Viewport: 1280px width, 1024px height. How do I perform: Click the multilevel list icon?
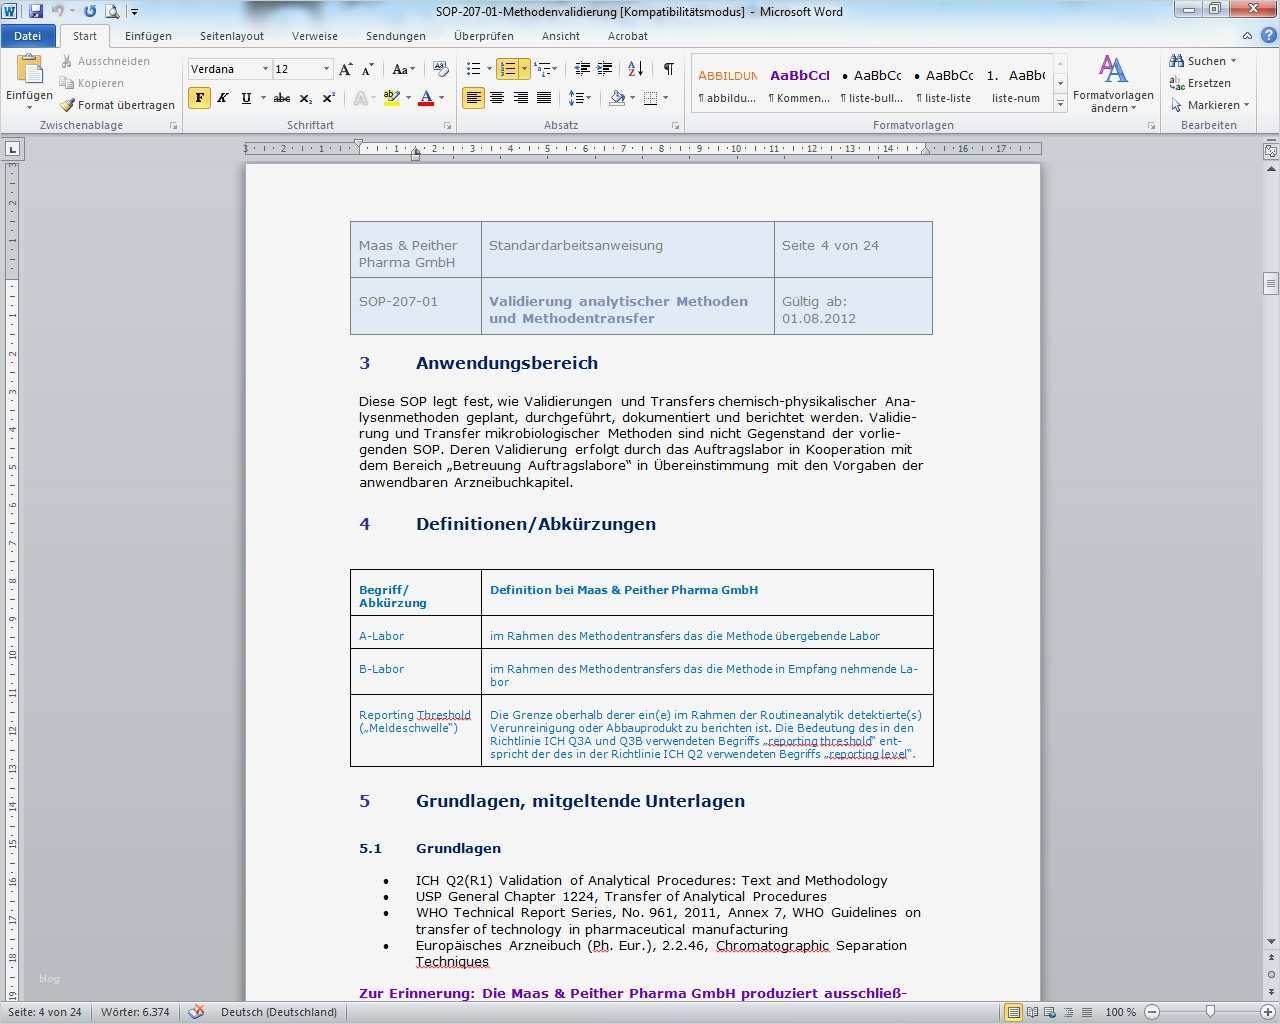543,69
